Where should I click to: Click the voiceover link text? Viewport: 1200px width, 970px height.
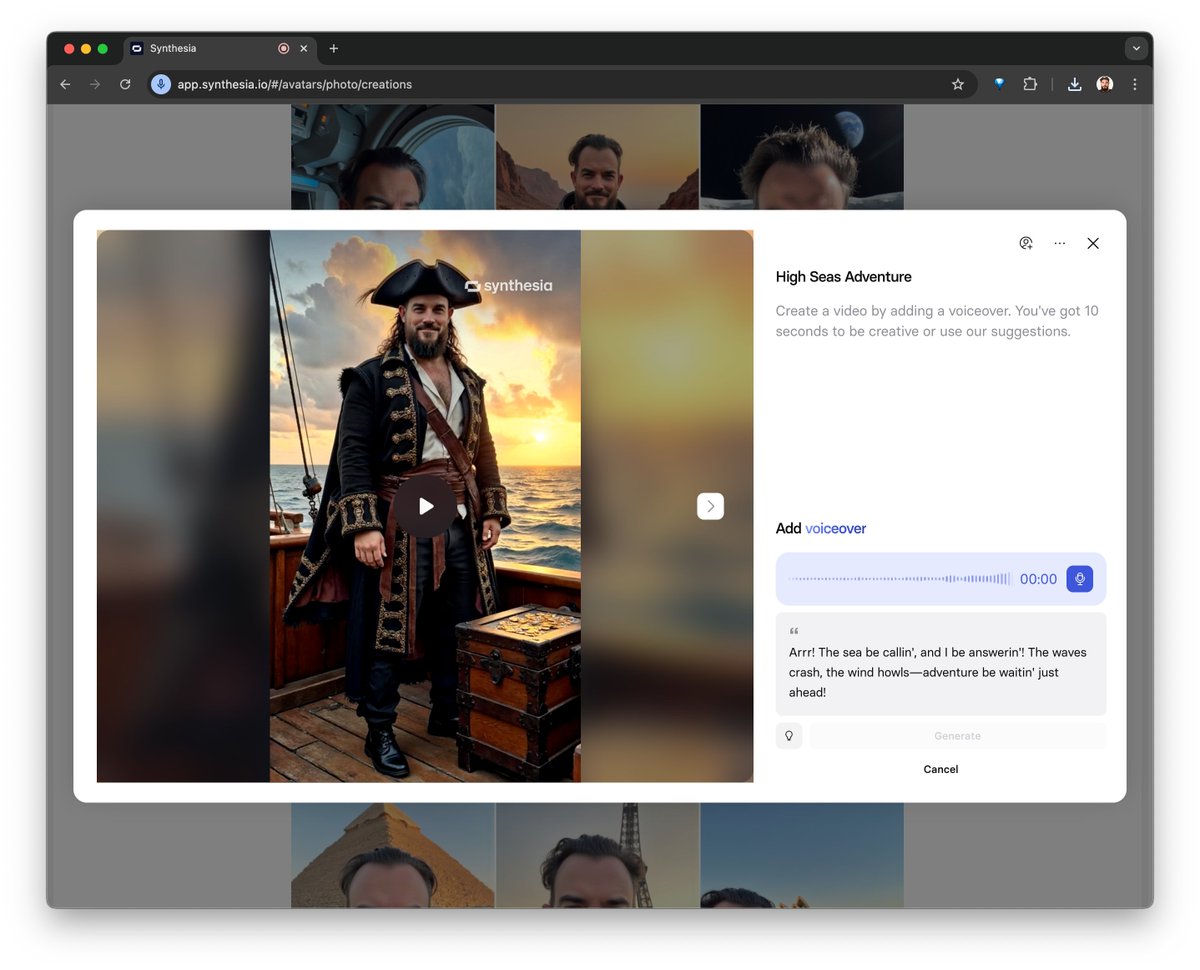835,528
